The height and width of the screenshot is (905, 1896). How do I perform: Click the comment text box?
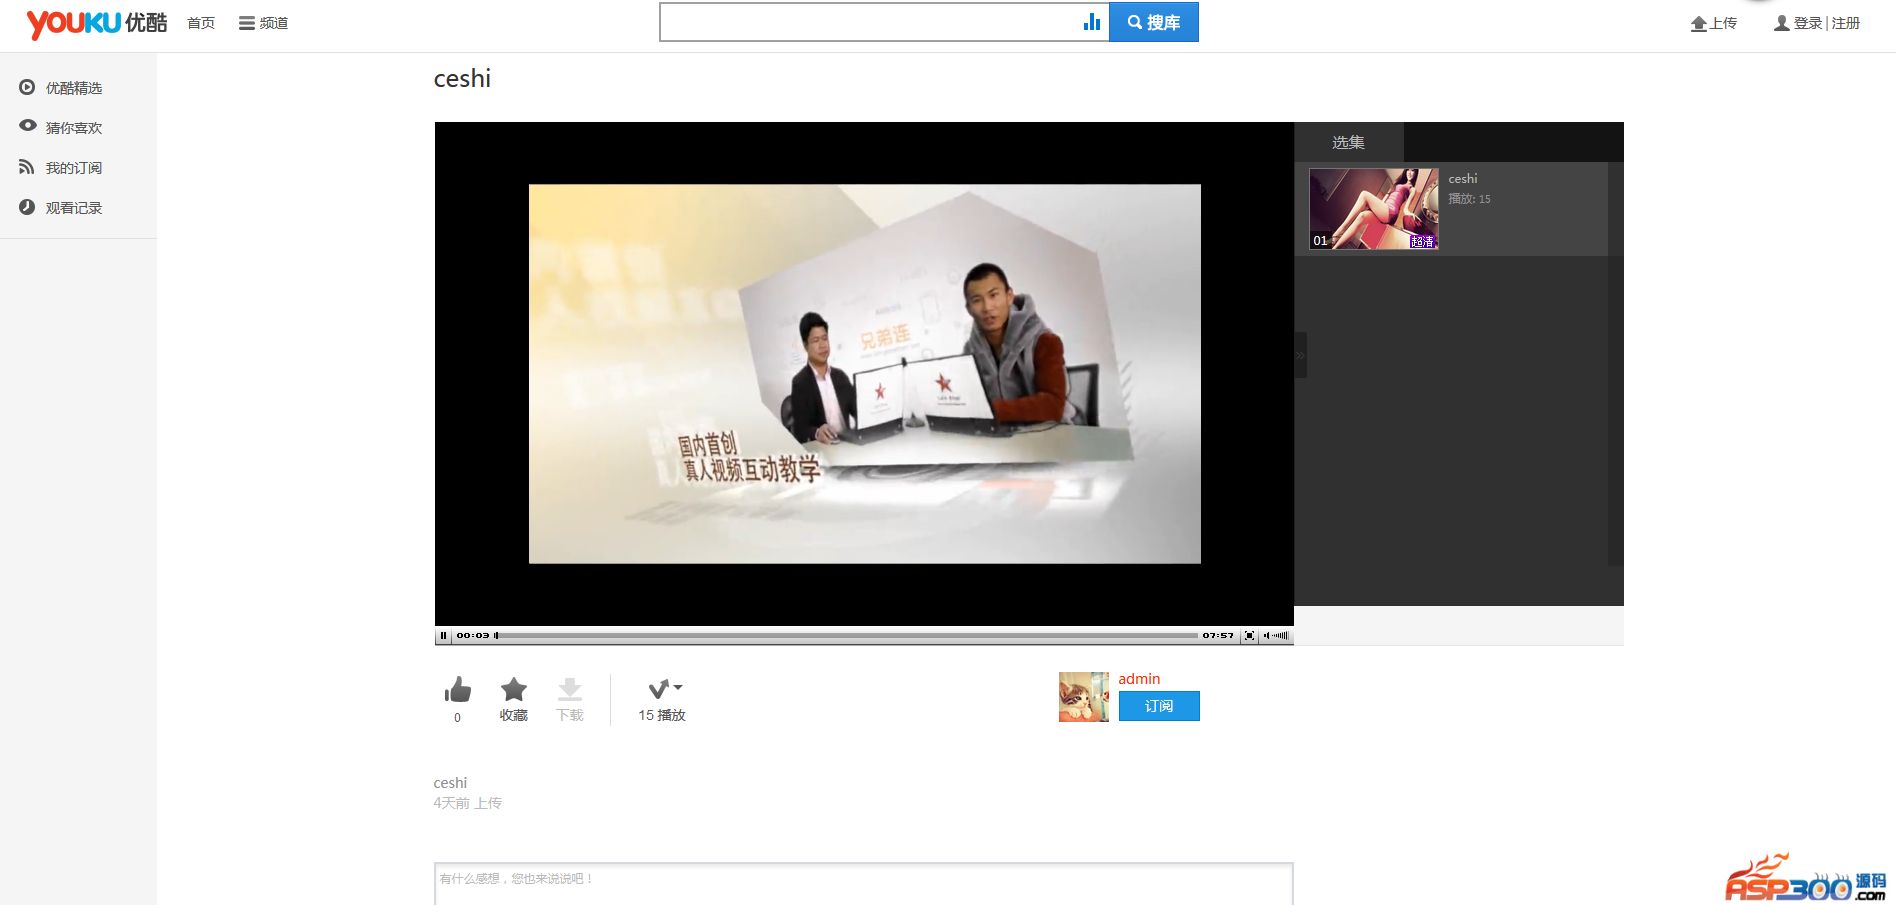click(x=864, y=884)
